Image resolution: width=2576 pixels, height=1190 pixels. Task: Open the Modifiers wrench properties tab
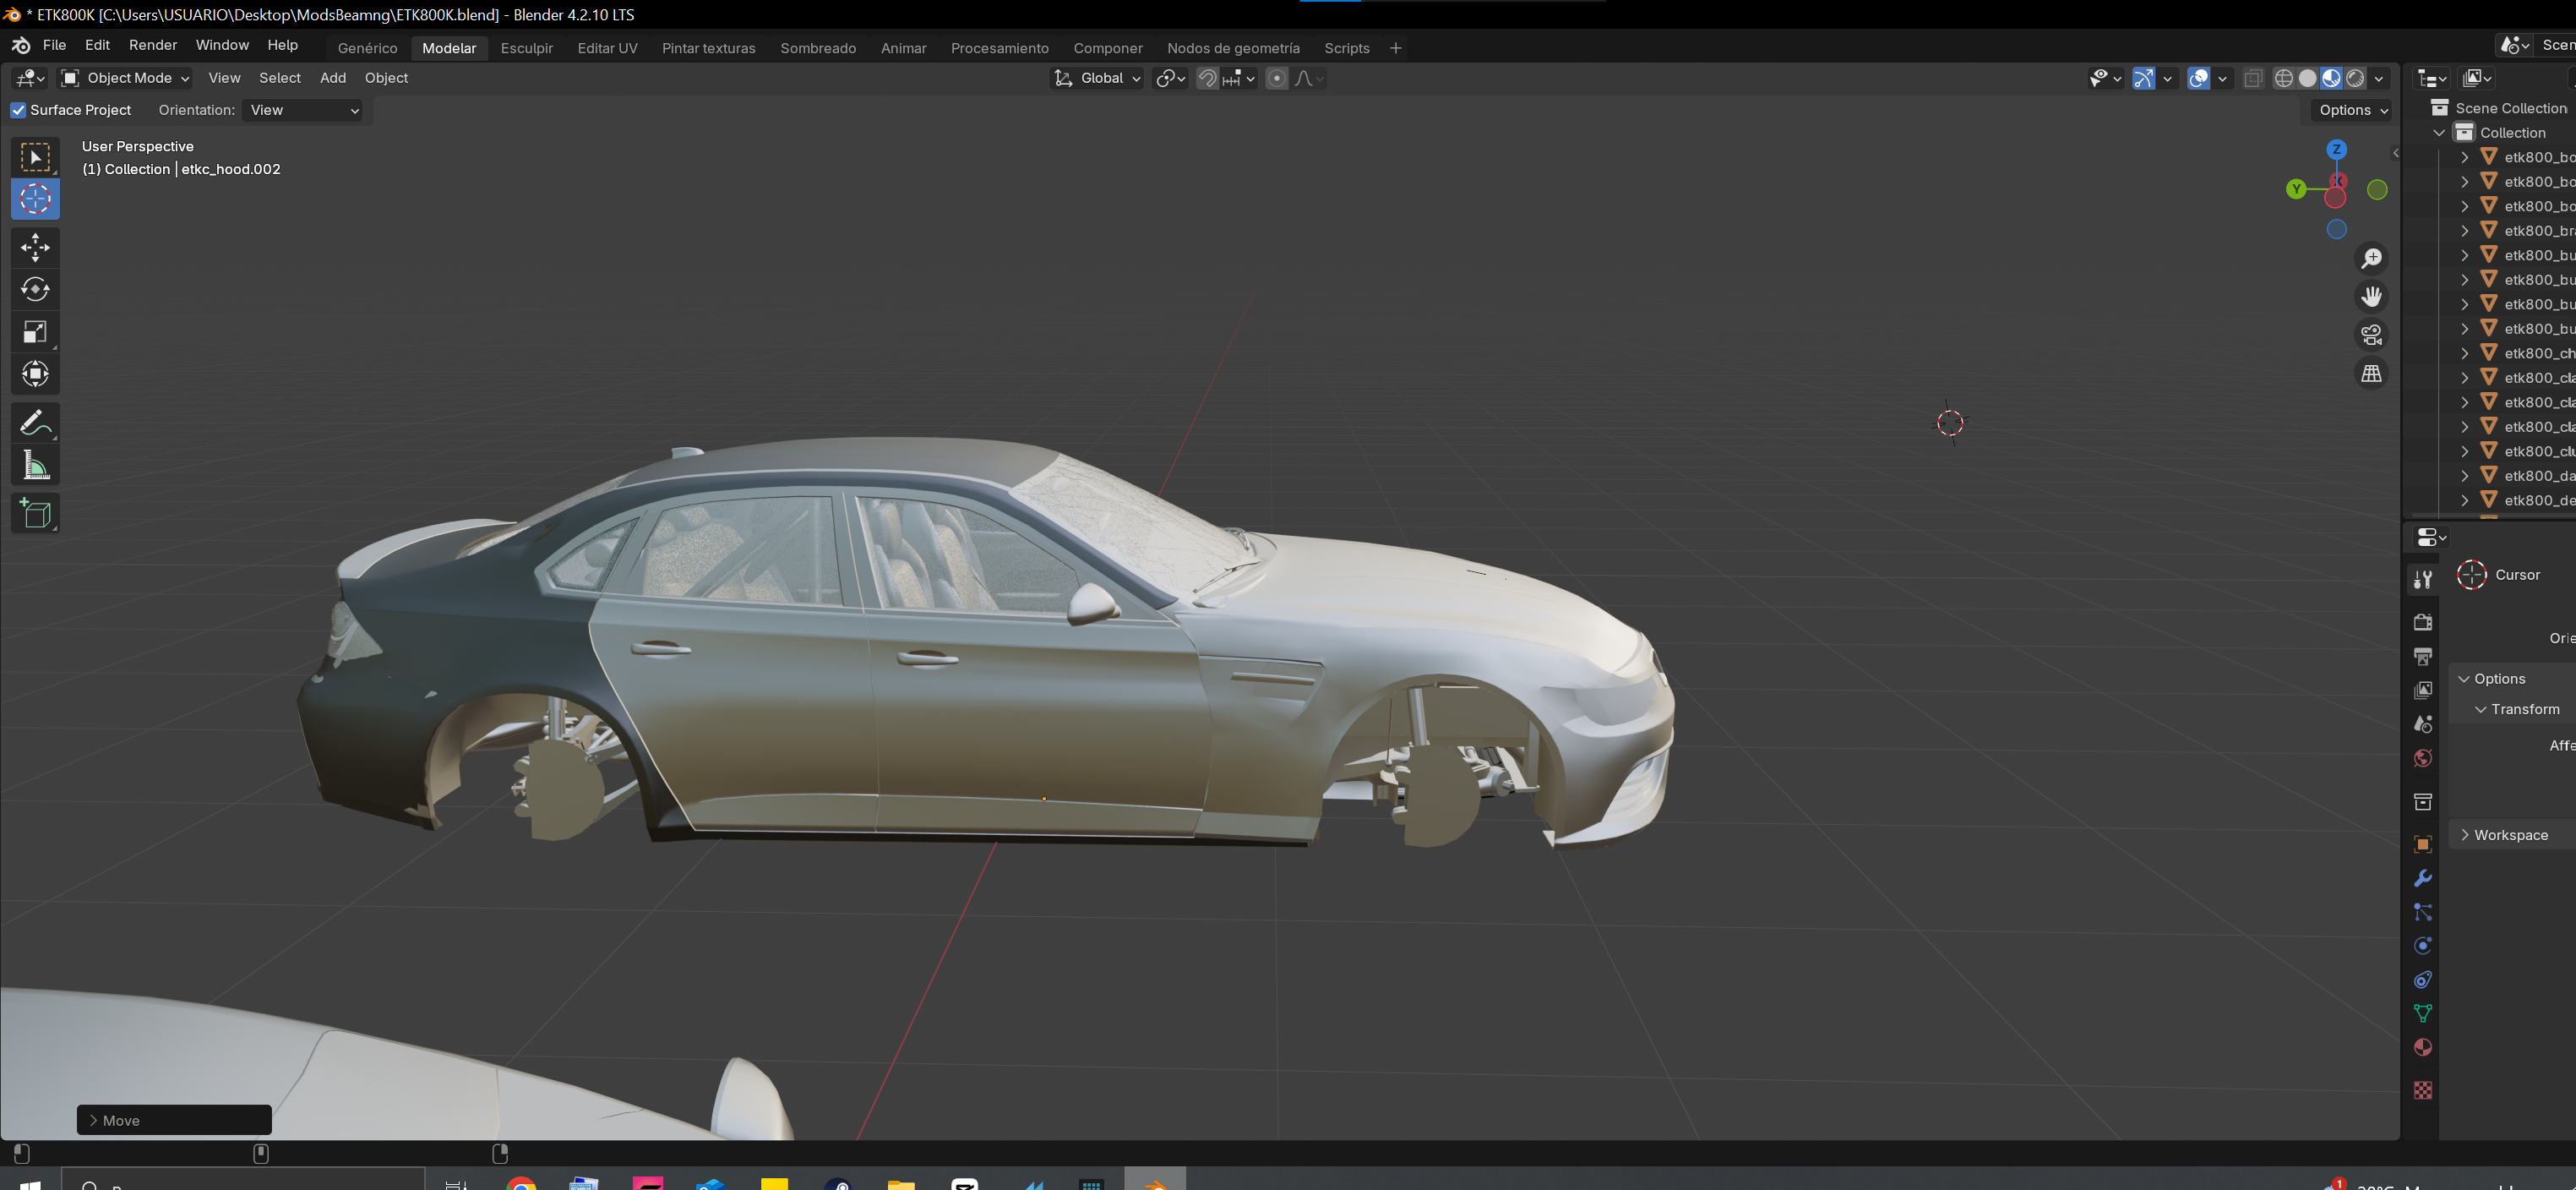[x=2422, y=878]
